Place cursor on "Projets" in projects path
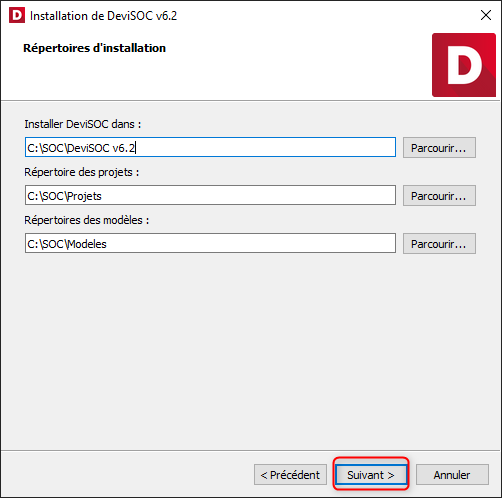 point(84,196)
